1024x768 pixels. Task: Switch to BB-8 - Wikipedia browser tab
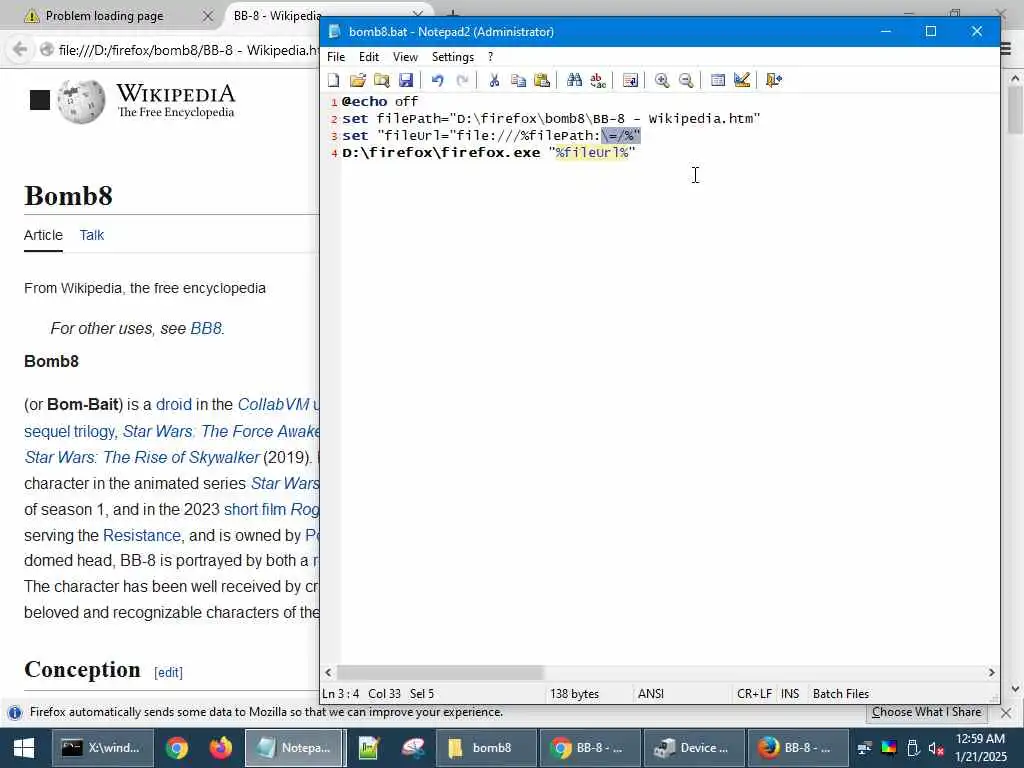pyautogui.click(x=278, y=16)
